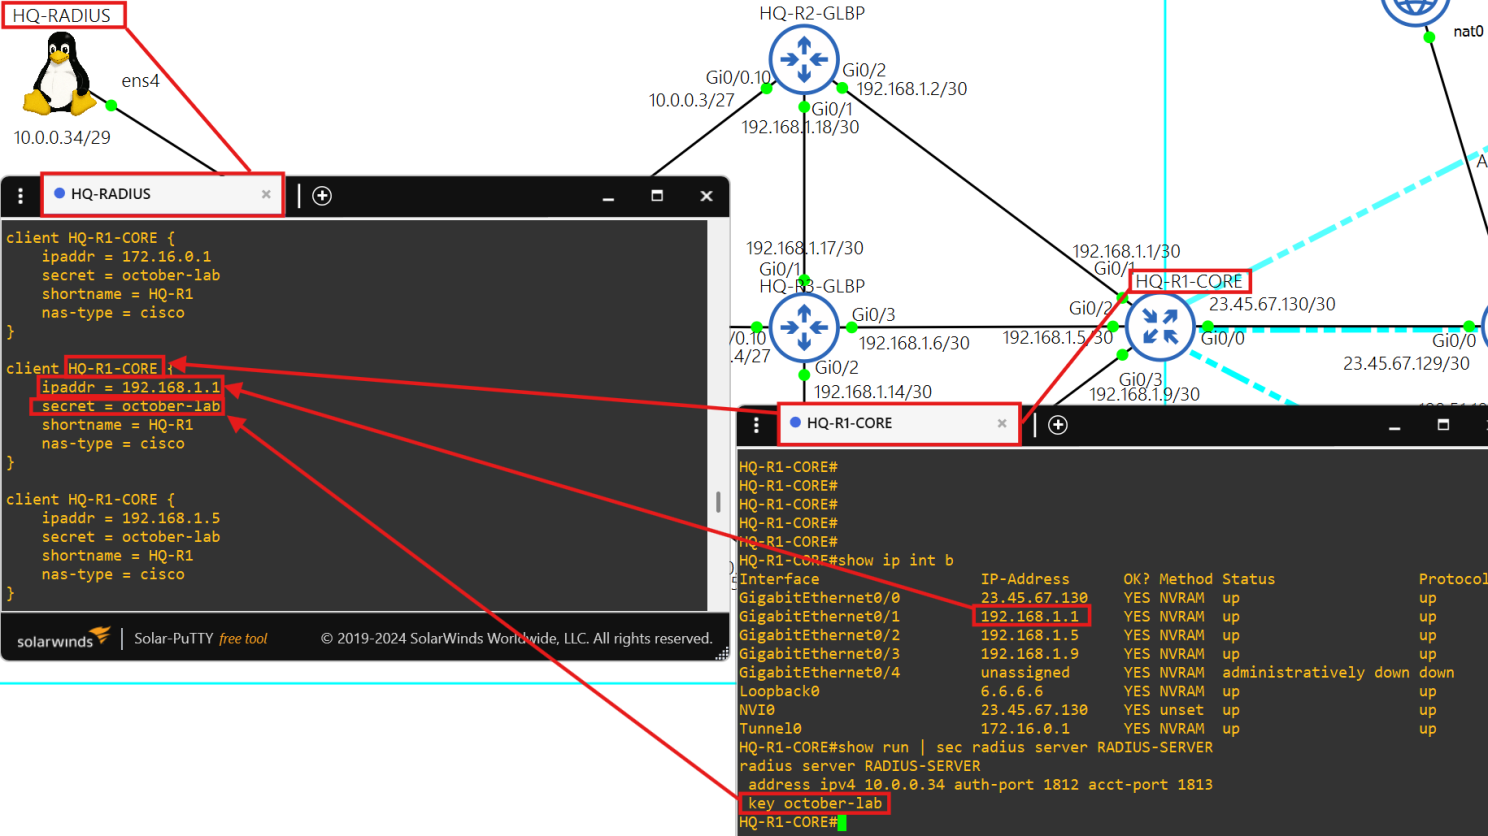The width and height of the screenshot is (1488, 836).
Task: Open the HQ-R1-CORE window three-dot menu
Action: [756, 425]
